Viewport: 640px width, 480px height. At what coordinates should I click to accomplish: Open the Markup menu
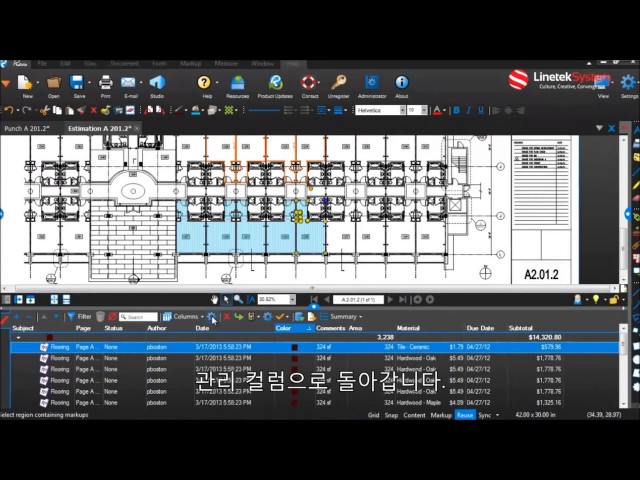click(190, 64)
